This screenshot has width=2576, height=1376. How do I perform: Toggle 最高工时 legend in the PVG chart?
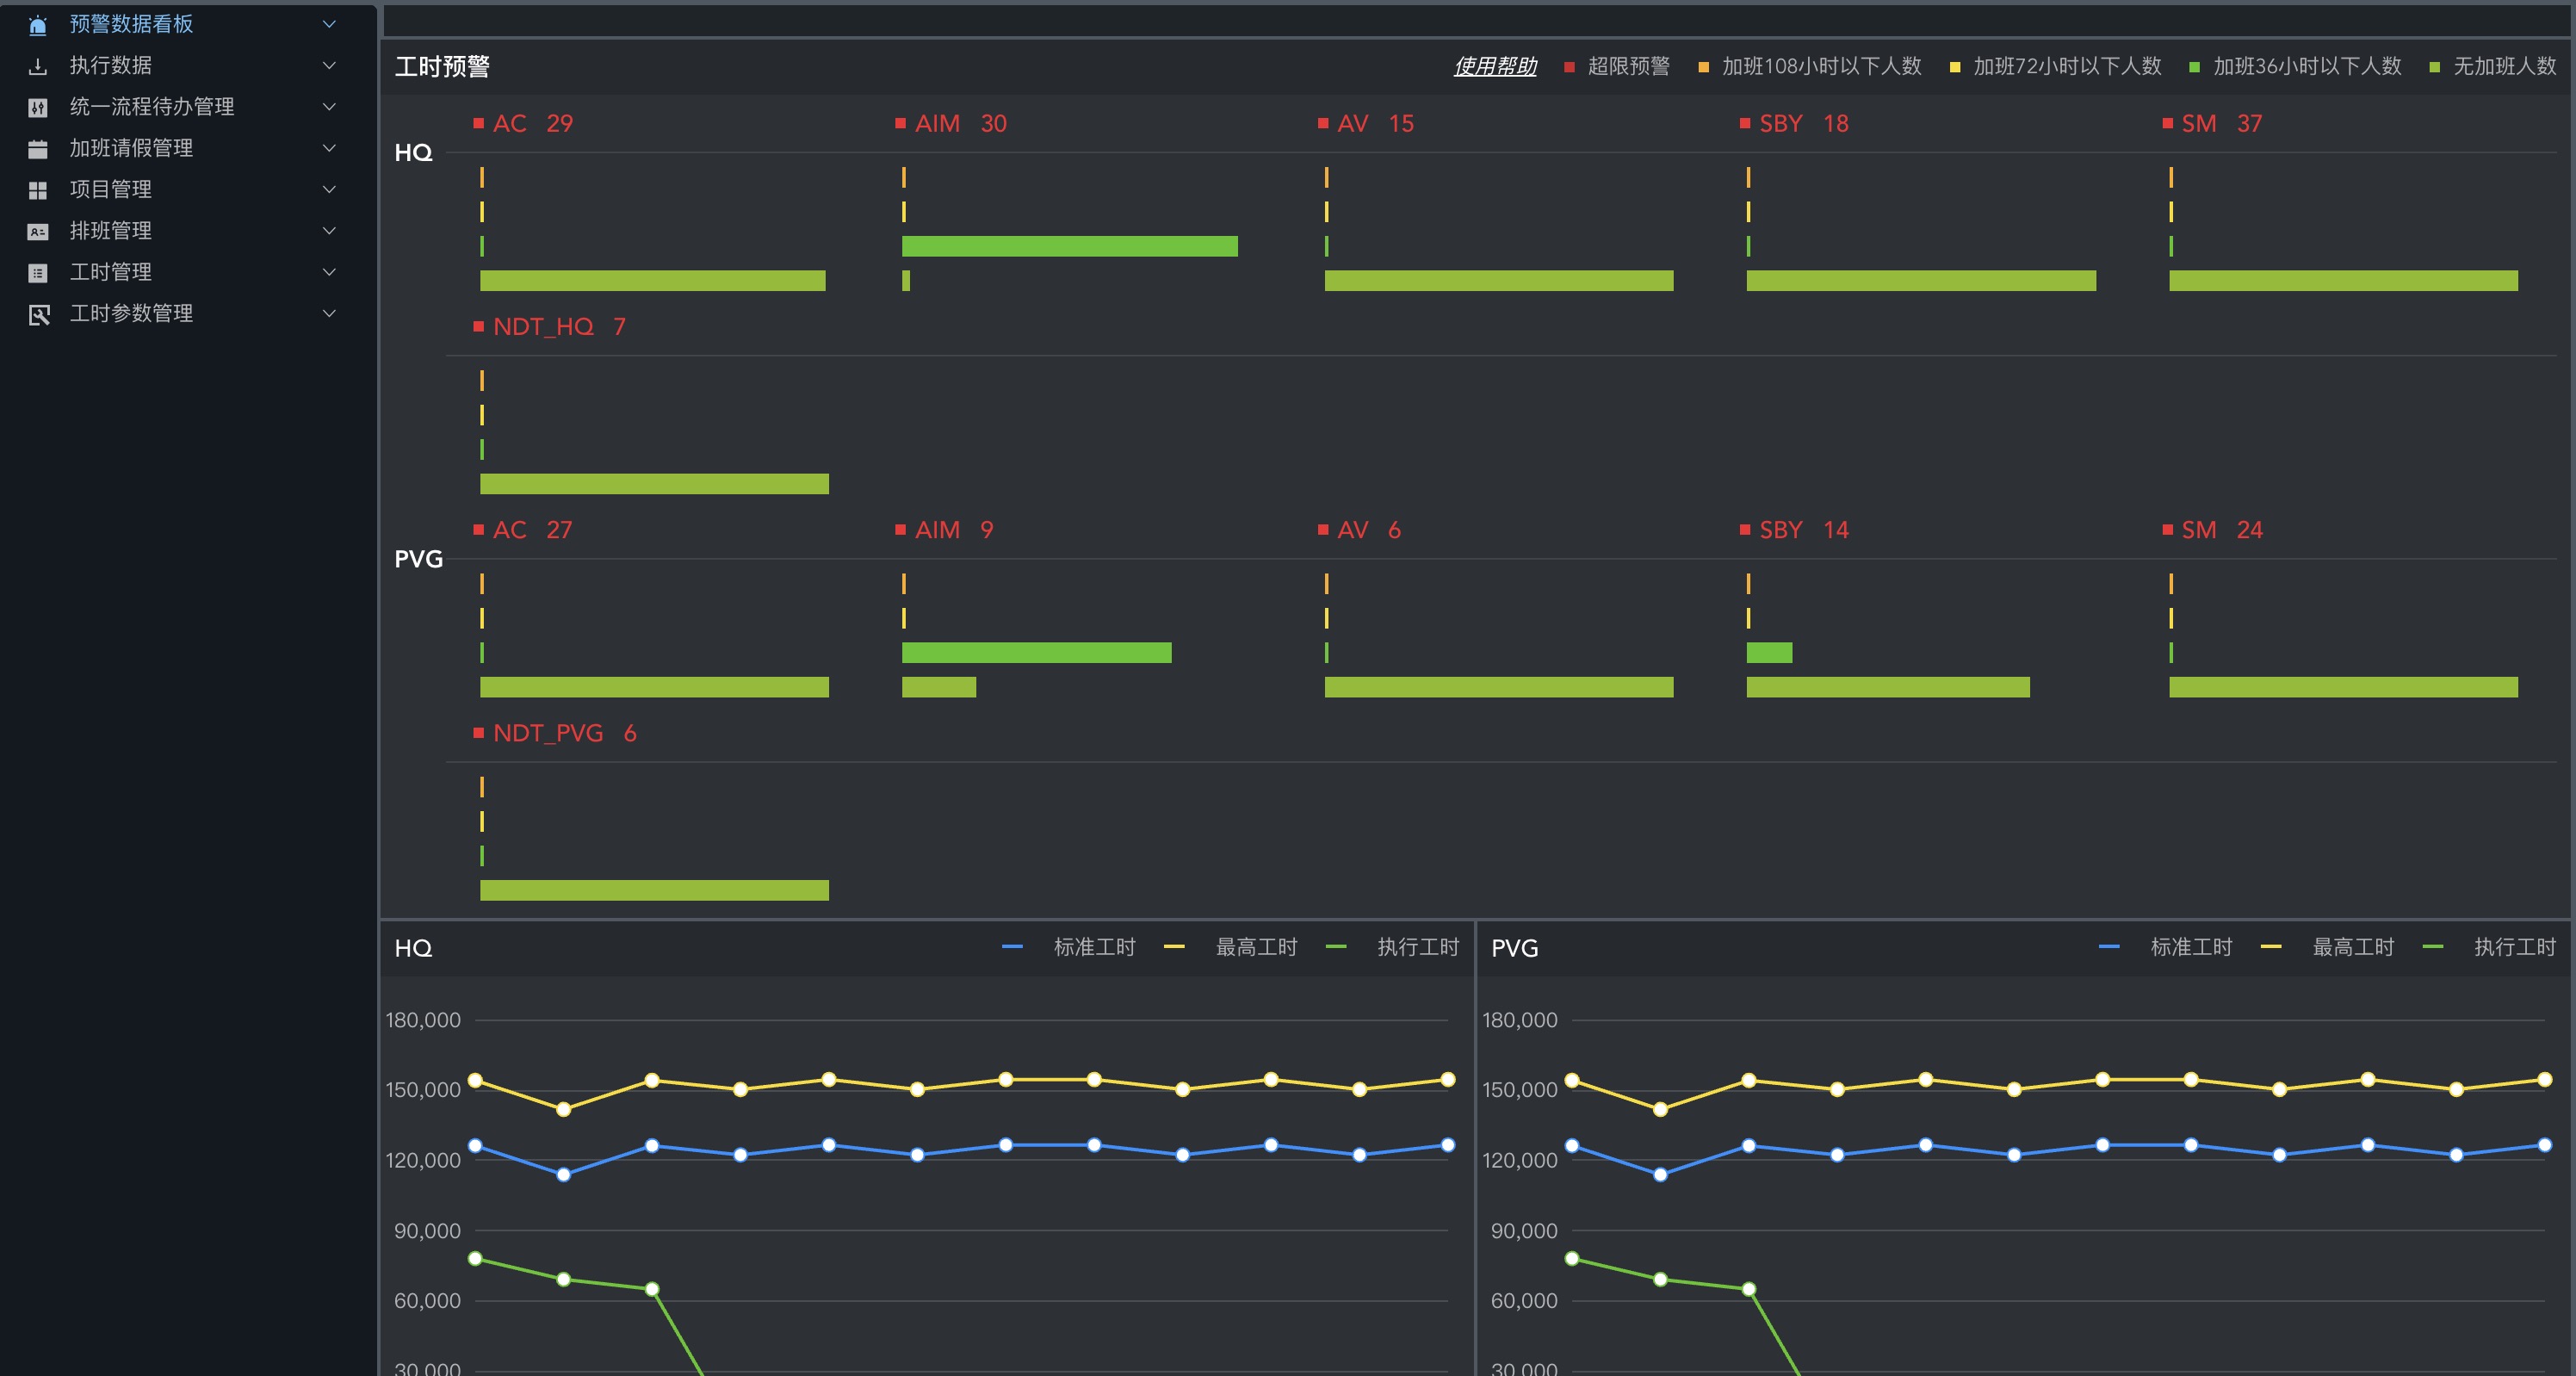click(x=2327, y=947)
